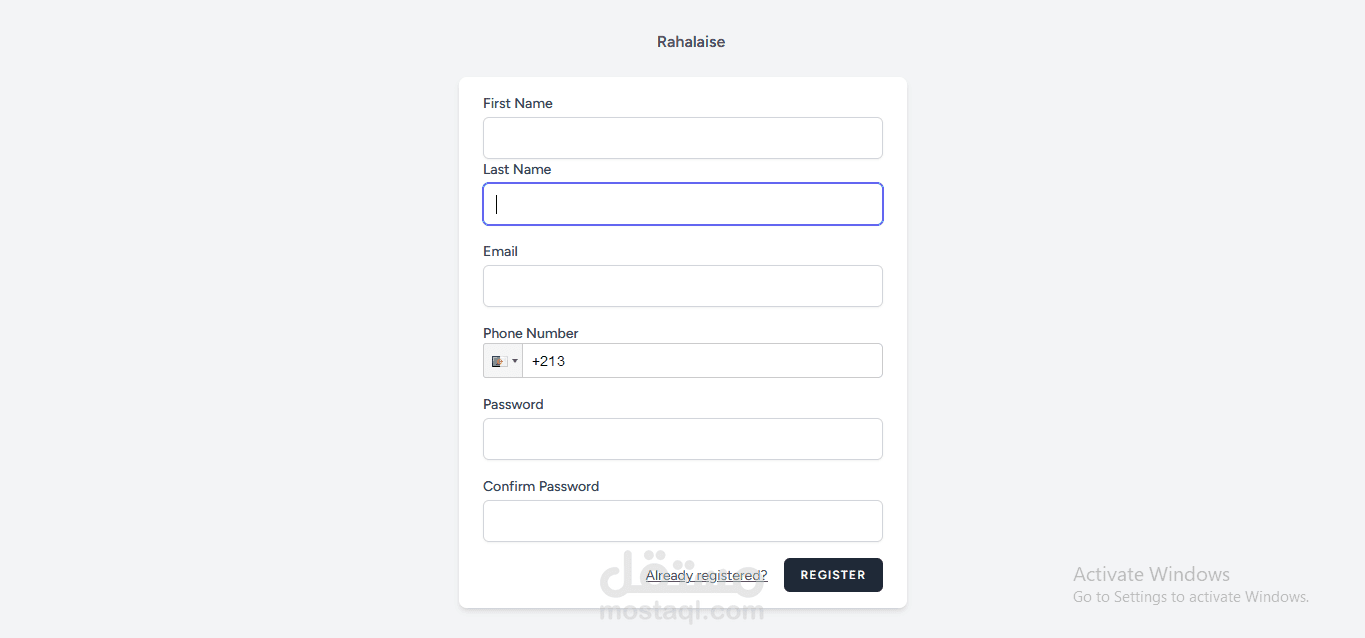Click the 'Password' field label

(x=513, y=404)
